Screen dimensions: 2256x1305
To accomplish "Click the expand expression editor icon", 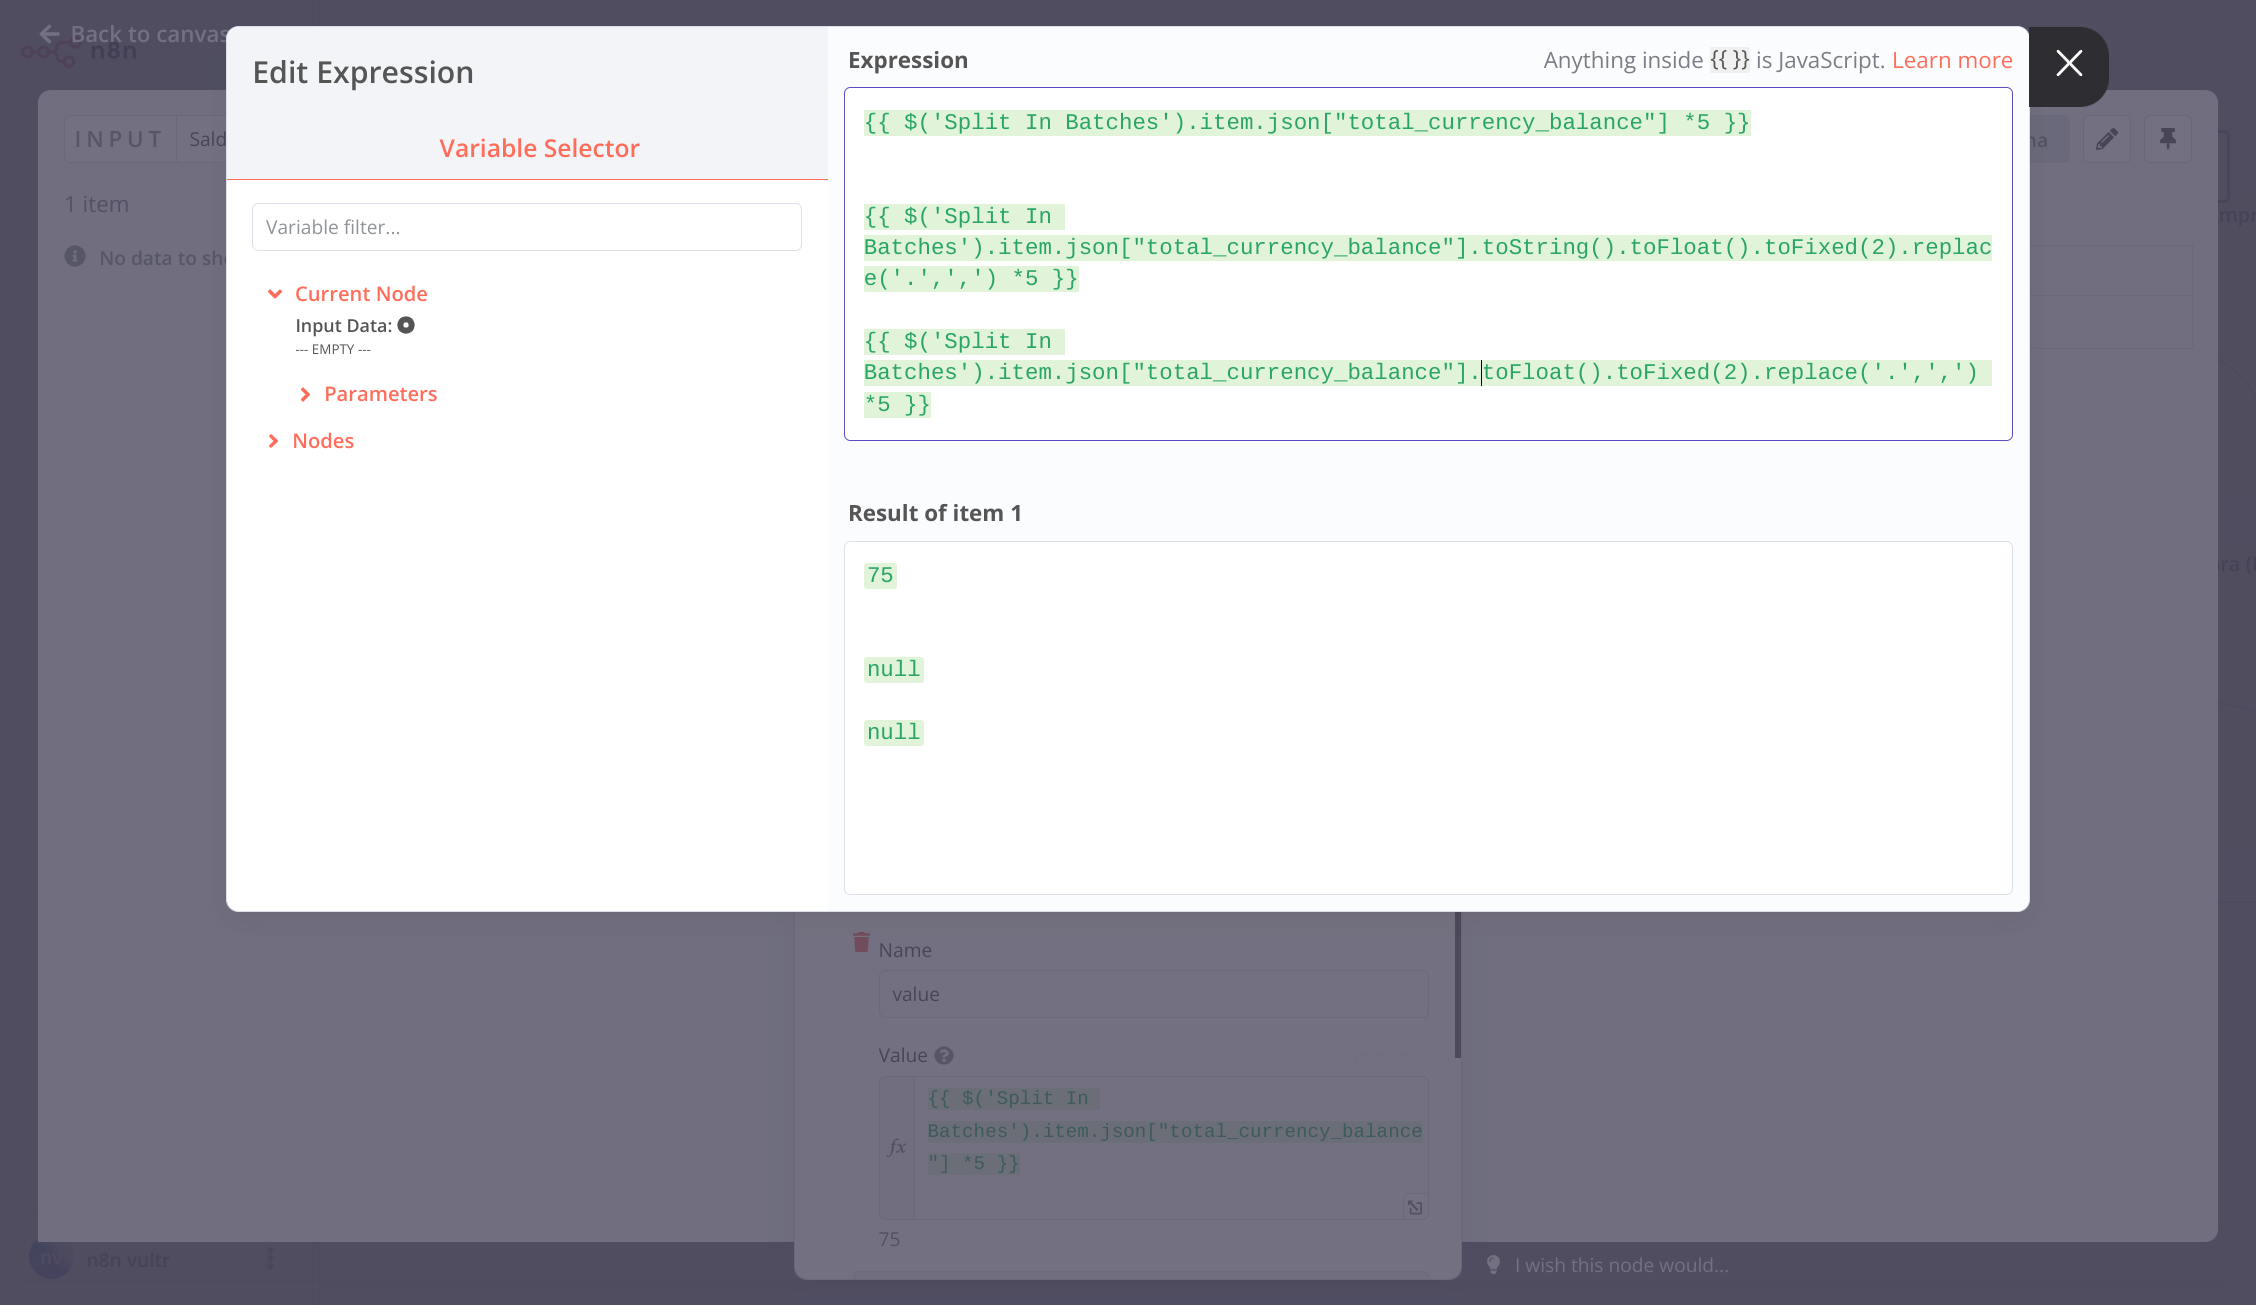I will 1415,1207.
